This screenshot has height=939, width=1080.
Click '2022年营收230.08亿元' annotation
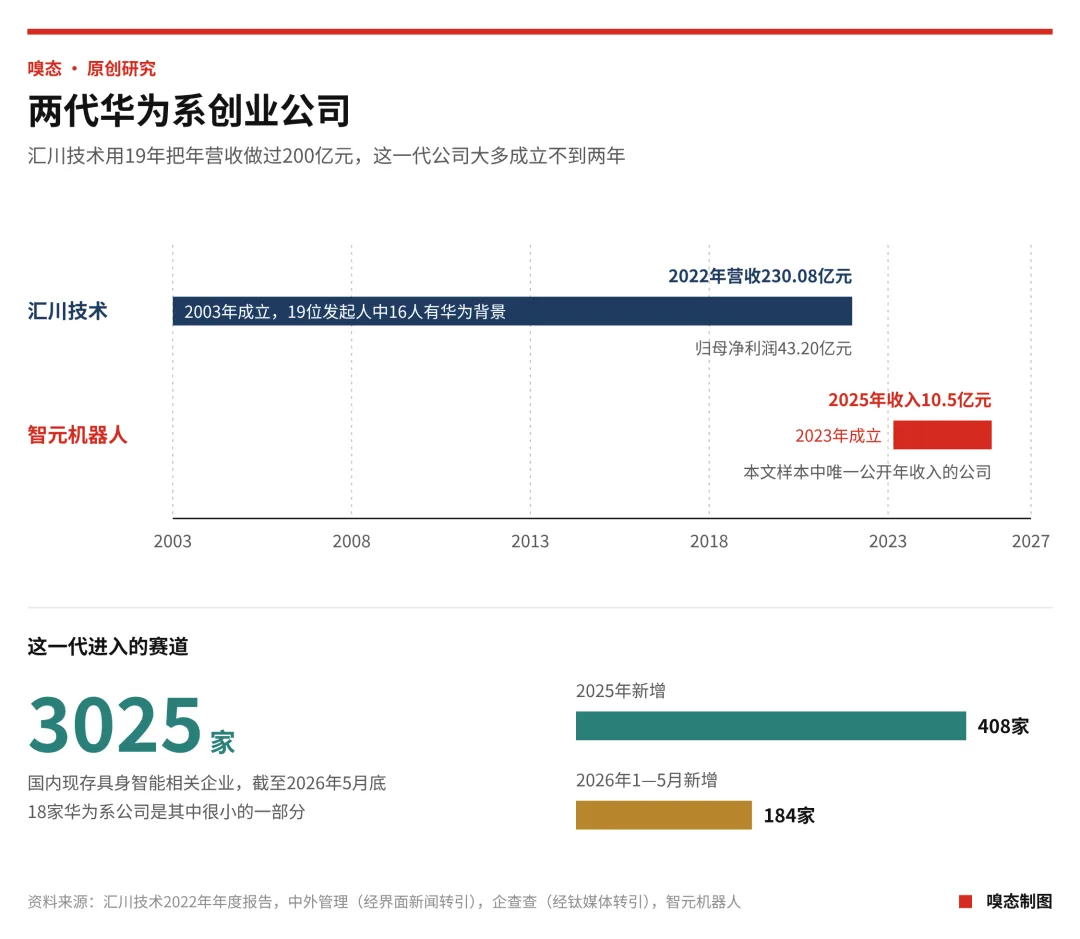(x=760, y=276)
